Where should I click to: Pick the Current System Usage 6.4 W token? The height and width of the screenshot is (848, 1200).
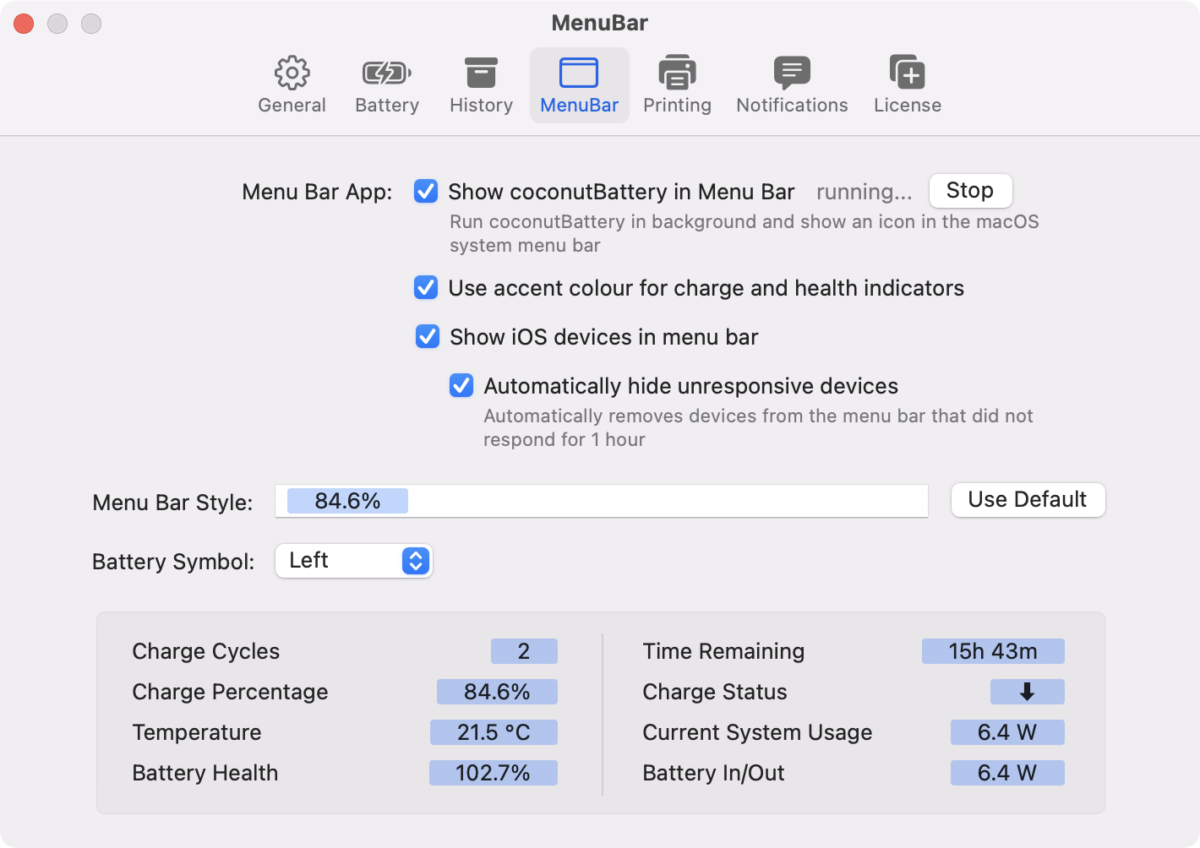1007,732
